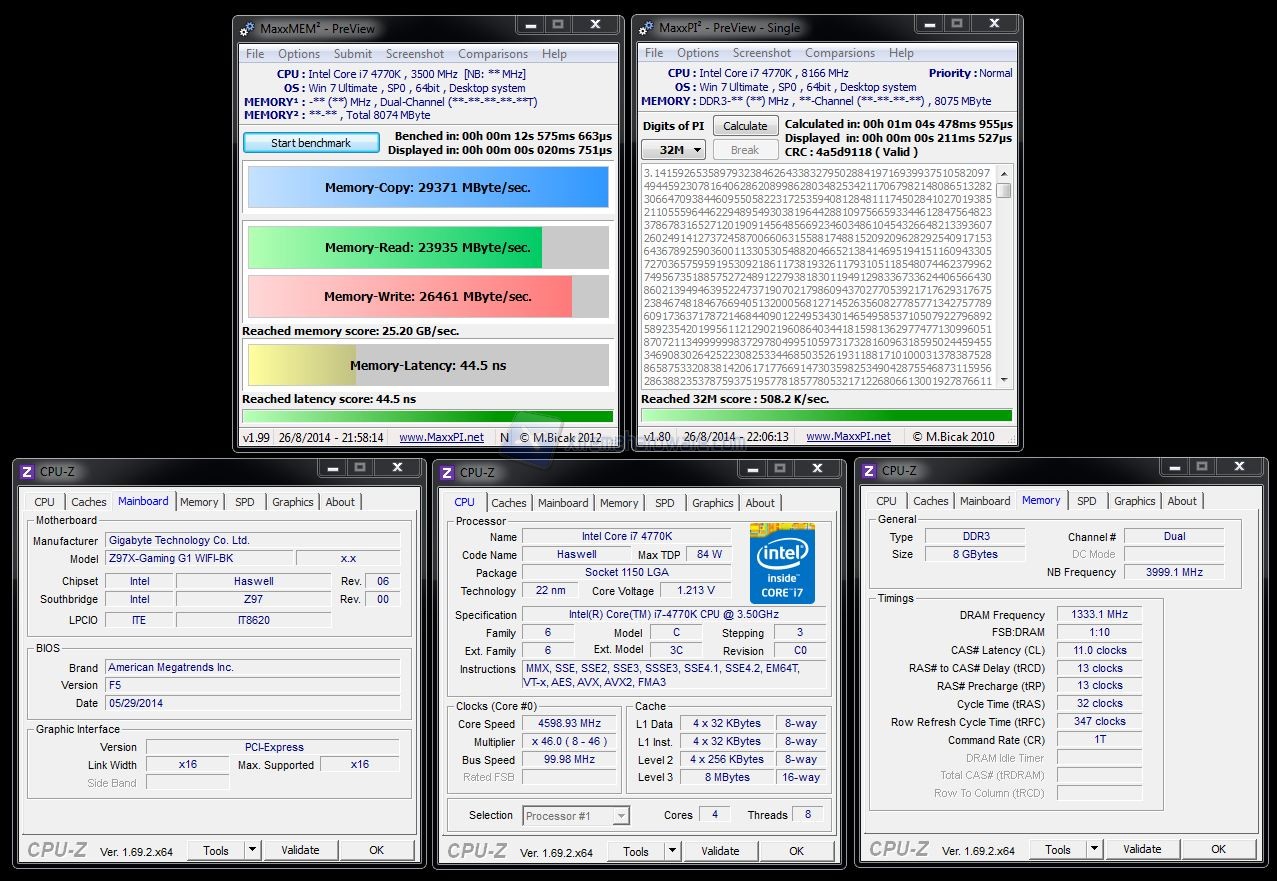The image size is (1277, 881).
Task: Open the Screenshot menu in MaxxPI²
Action: coord(761,53)
